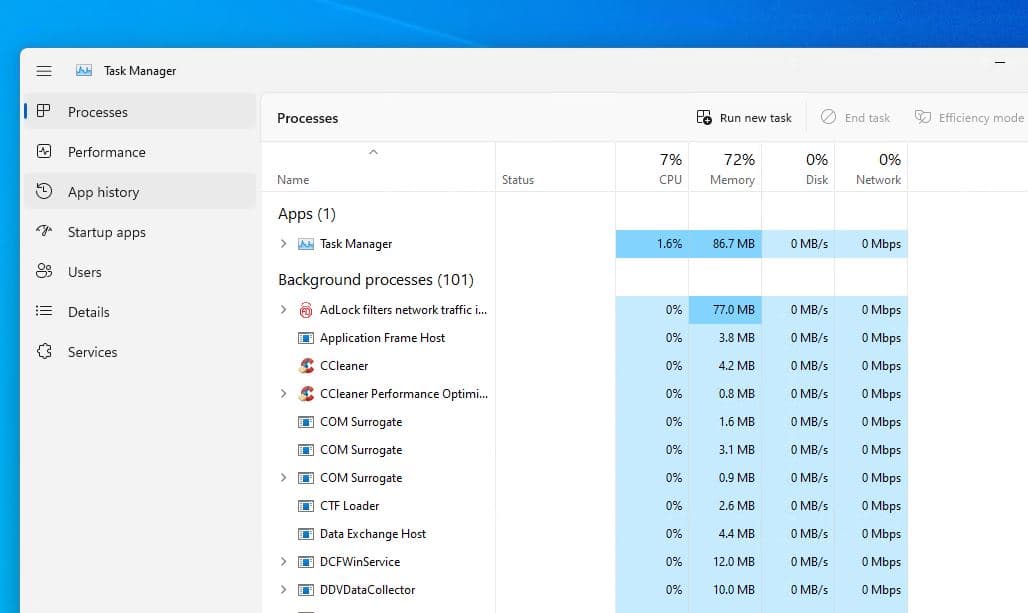Click the Services puzzle icon
The height and width of the screenshot is (613, 1028).
44,351
